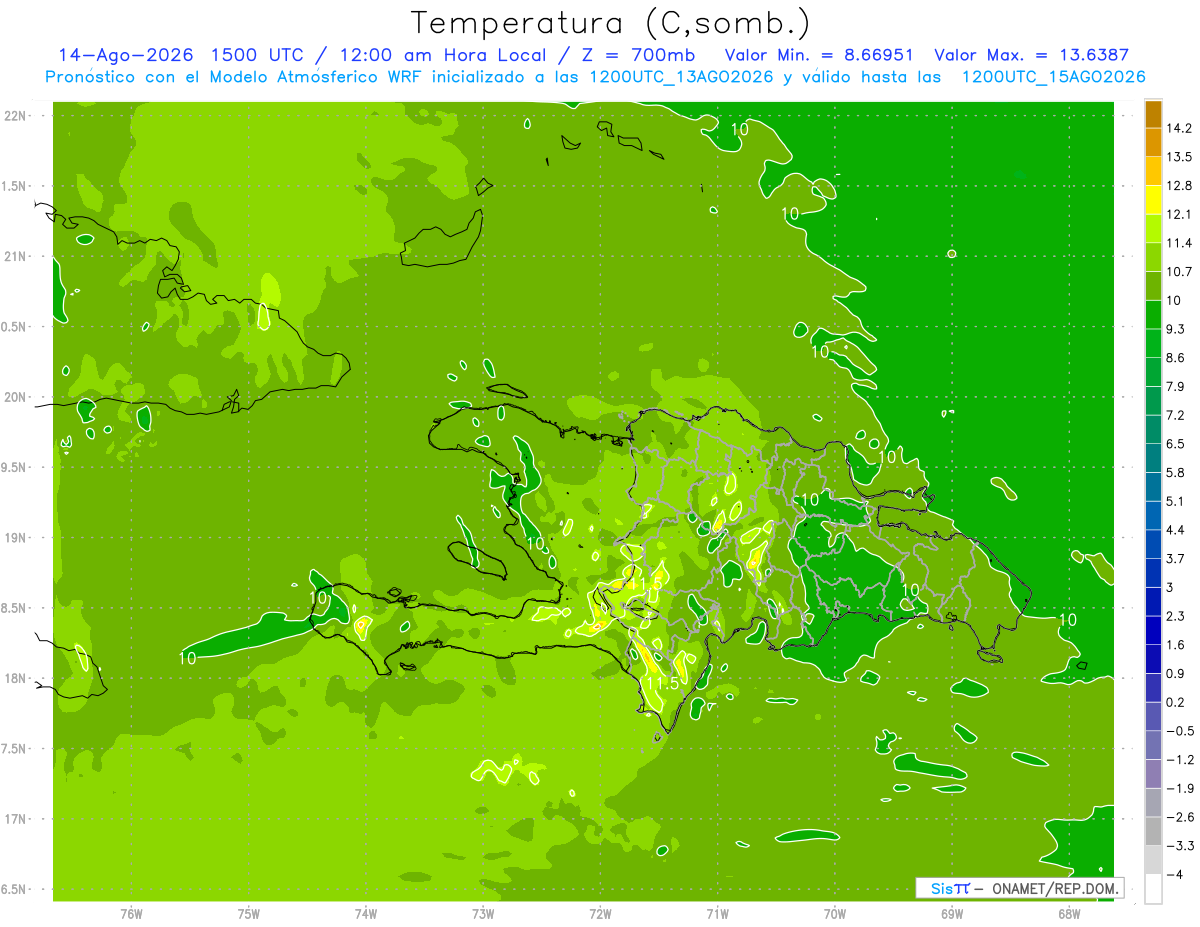Image resolution: width=1200 pixels, height=927 pixels.
Task: Select the dark blue swatch between 1.6 and 2.3
Action: [x=1153, y=631]
